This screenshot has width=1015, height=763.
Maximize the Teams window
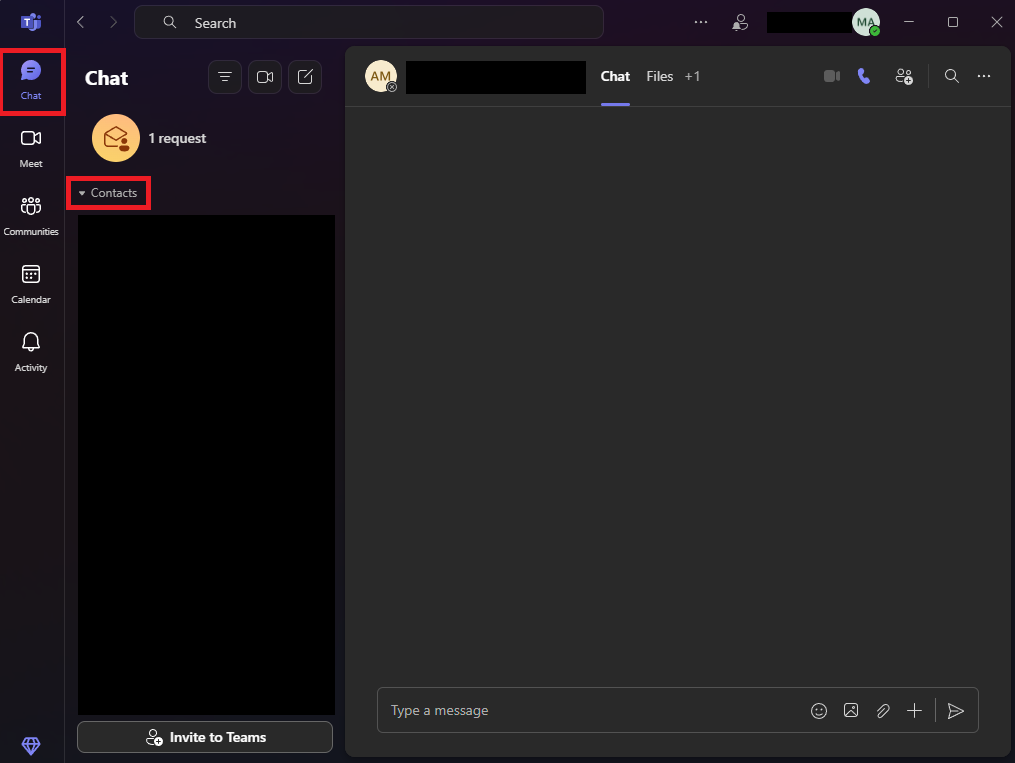953,22
